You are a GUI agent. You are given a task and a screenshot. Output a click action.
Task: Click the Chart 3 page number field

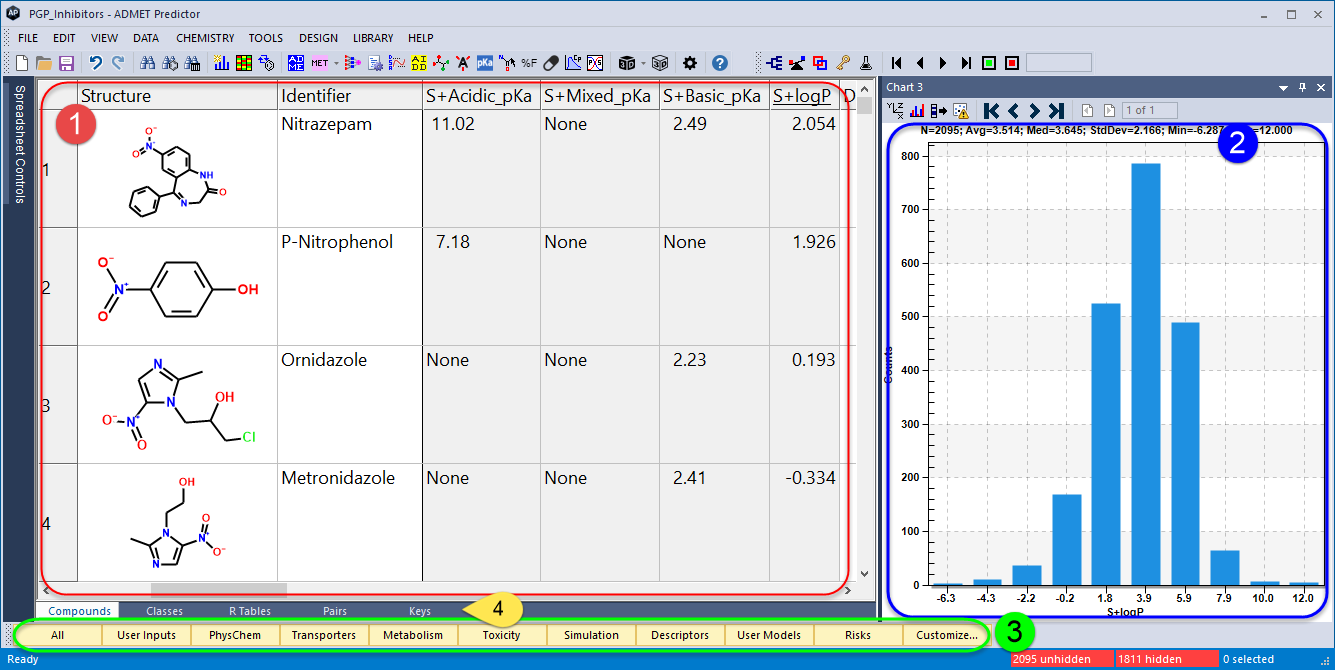click(1149, 110)
